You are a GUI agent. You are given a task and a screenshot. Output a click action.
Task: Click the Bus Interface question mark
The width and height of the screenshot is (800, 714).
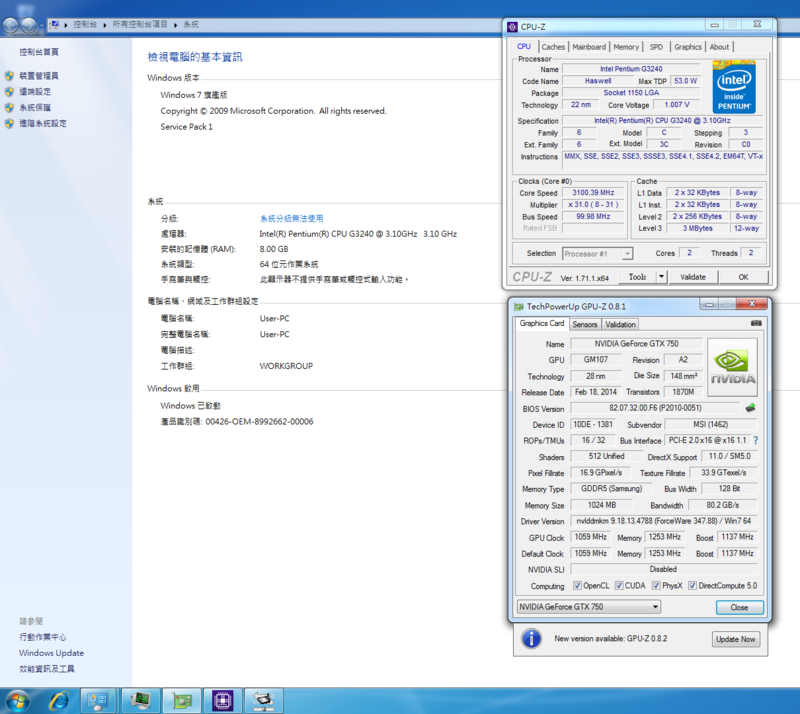[x=756, y=440]
